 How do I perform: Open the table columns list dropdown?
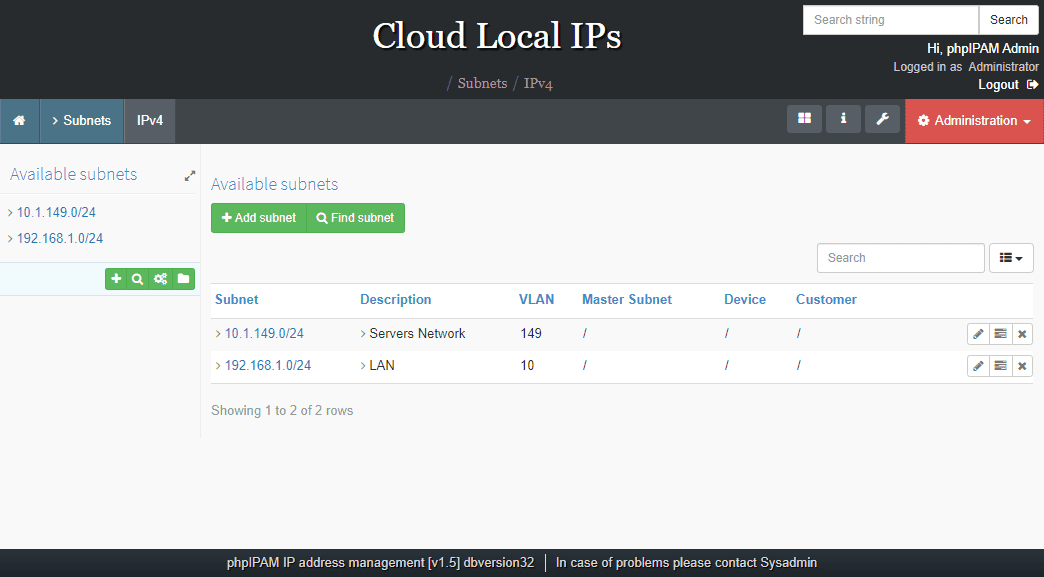click(1011, 258)
